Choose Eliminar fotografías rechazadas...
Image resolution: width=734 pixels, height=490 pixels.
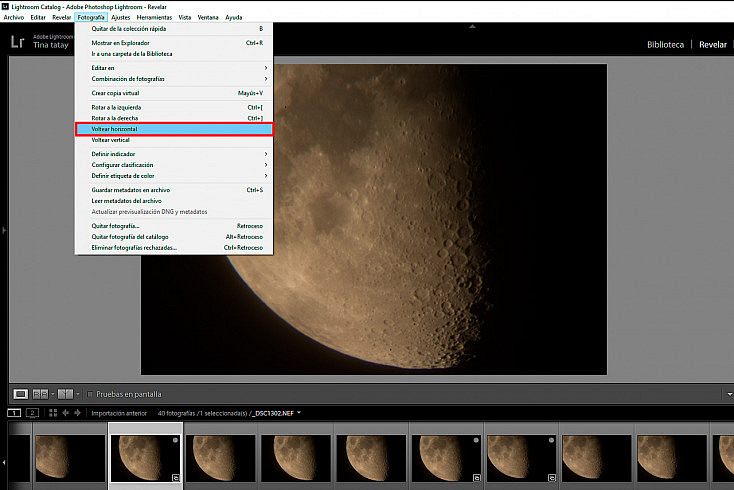174,248
